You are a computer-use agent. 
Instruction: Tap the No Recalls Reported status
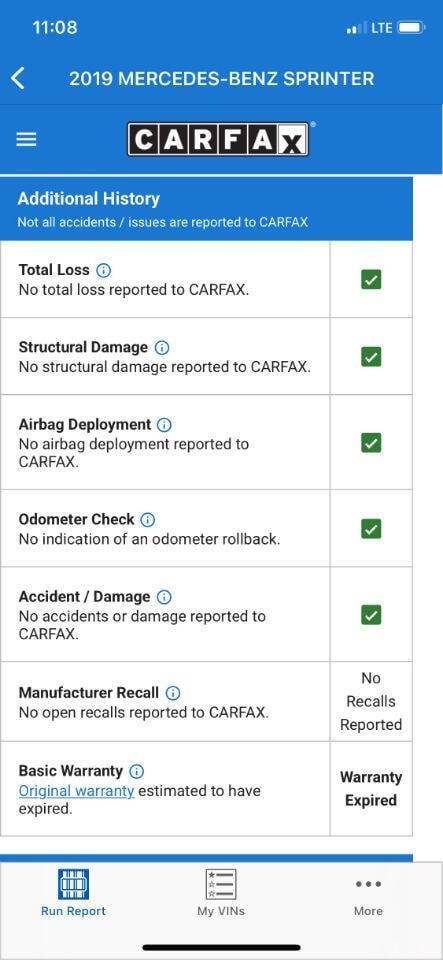tap(371, 702)
